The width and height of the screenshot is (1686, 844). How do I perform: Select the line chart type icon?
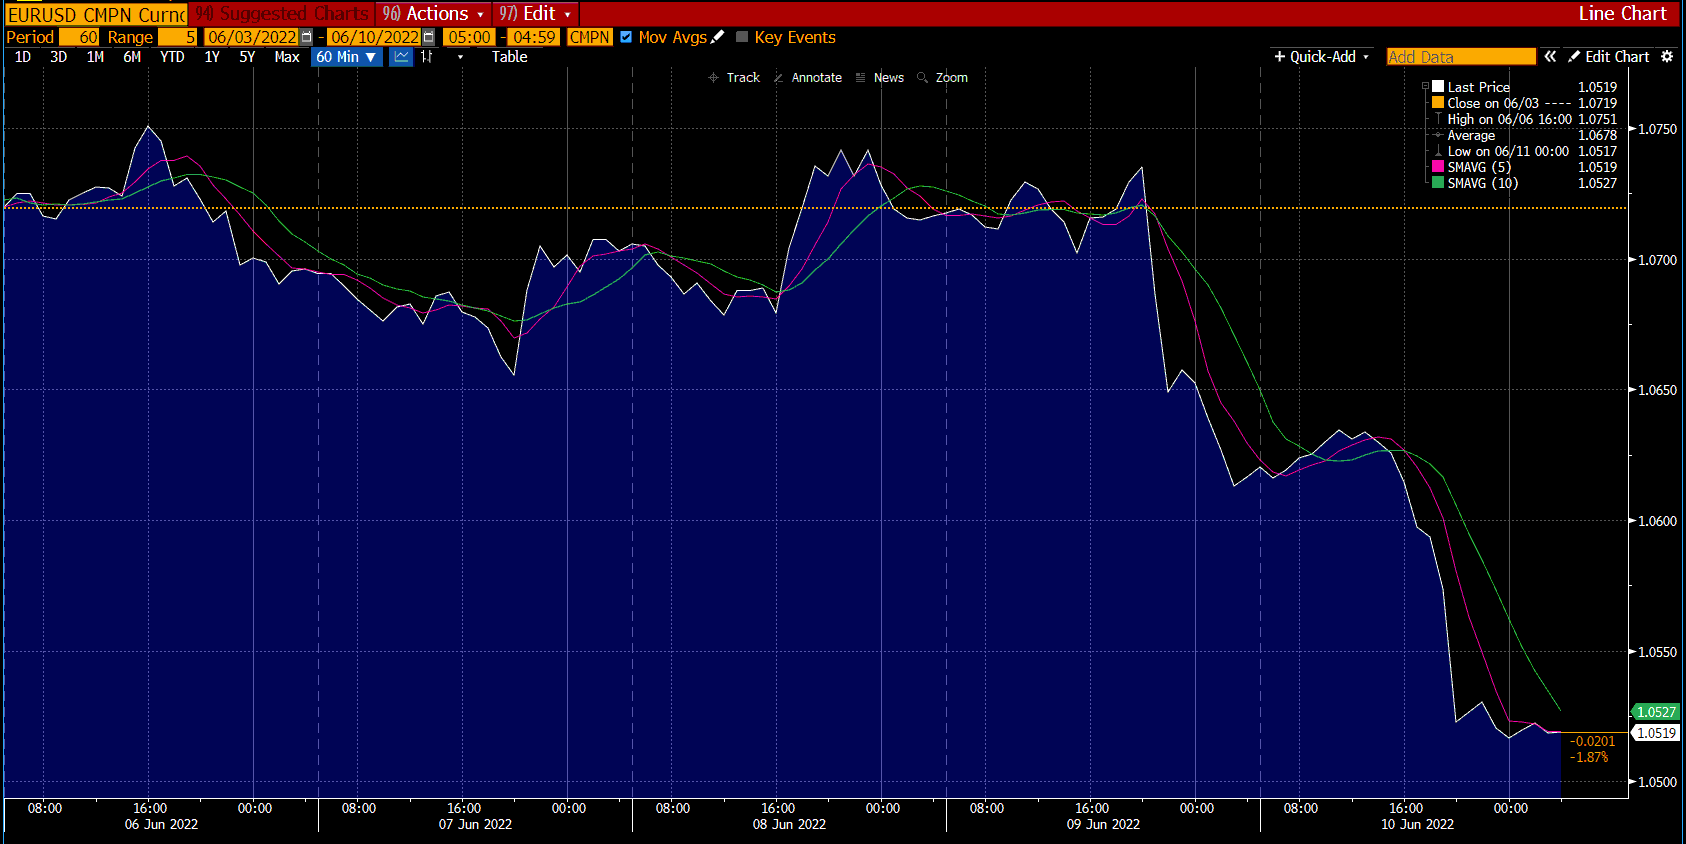[x=401, y=57]
